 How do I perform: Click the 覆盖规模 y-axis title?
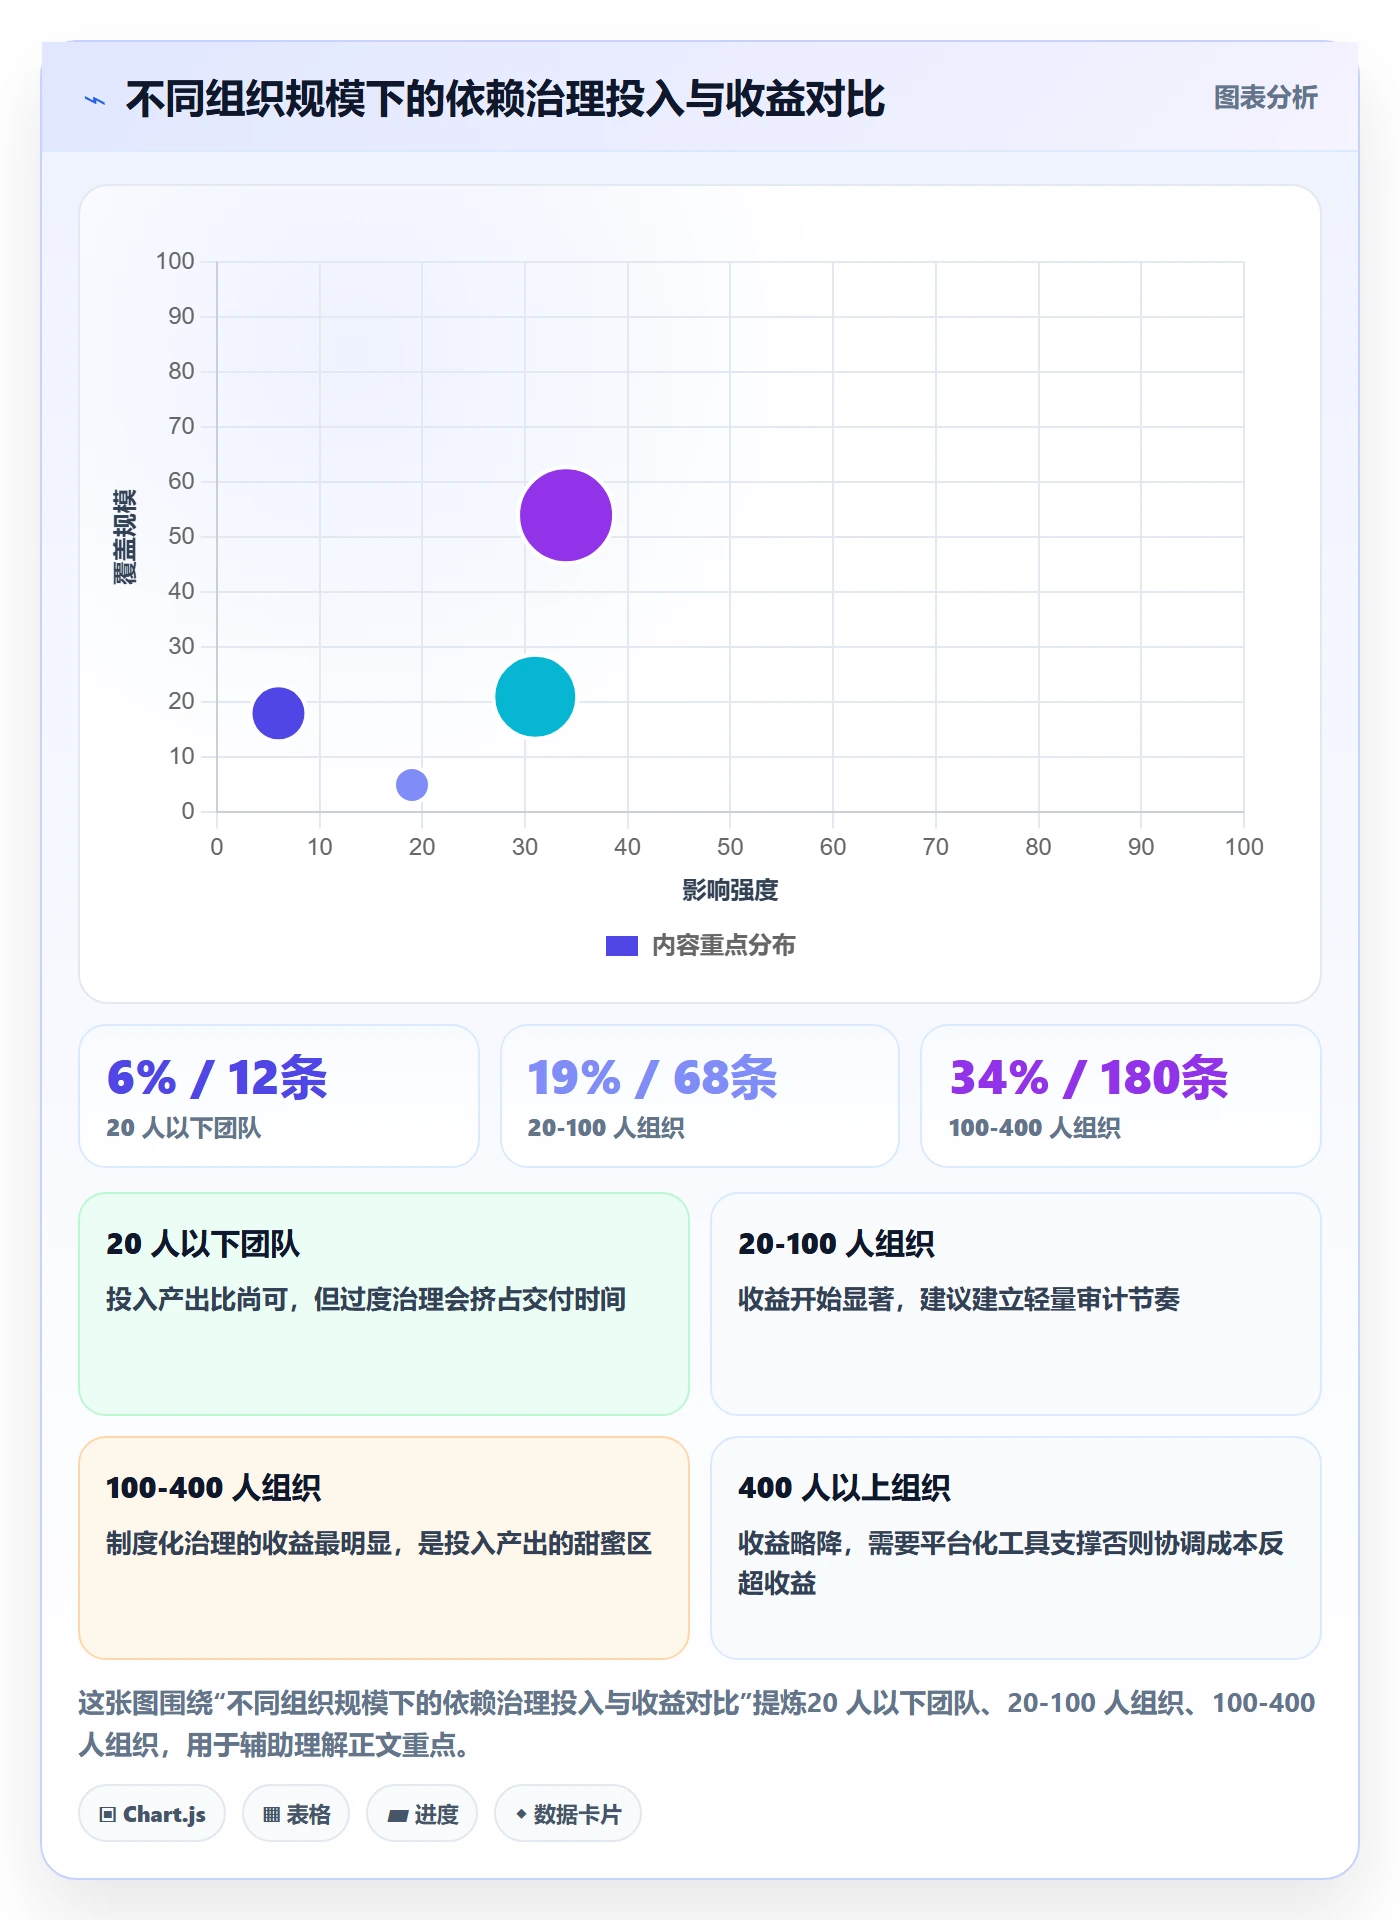(x=125, y=537)
